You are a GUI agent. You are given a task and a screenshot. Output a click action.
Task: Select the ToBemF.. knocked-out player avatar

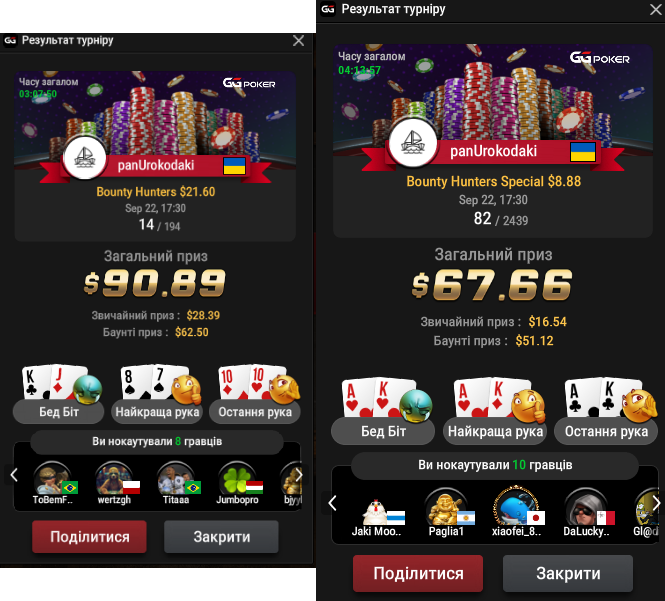point(52,480)
